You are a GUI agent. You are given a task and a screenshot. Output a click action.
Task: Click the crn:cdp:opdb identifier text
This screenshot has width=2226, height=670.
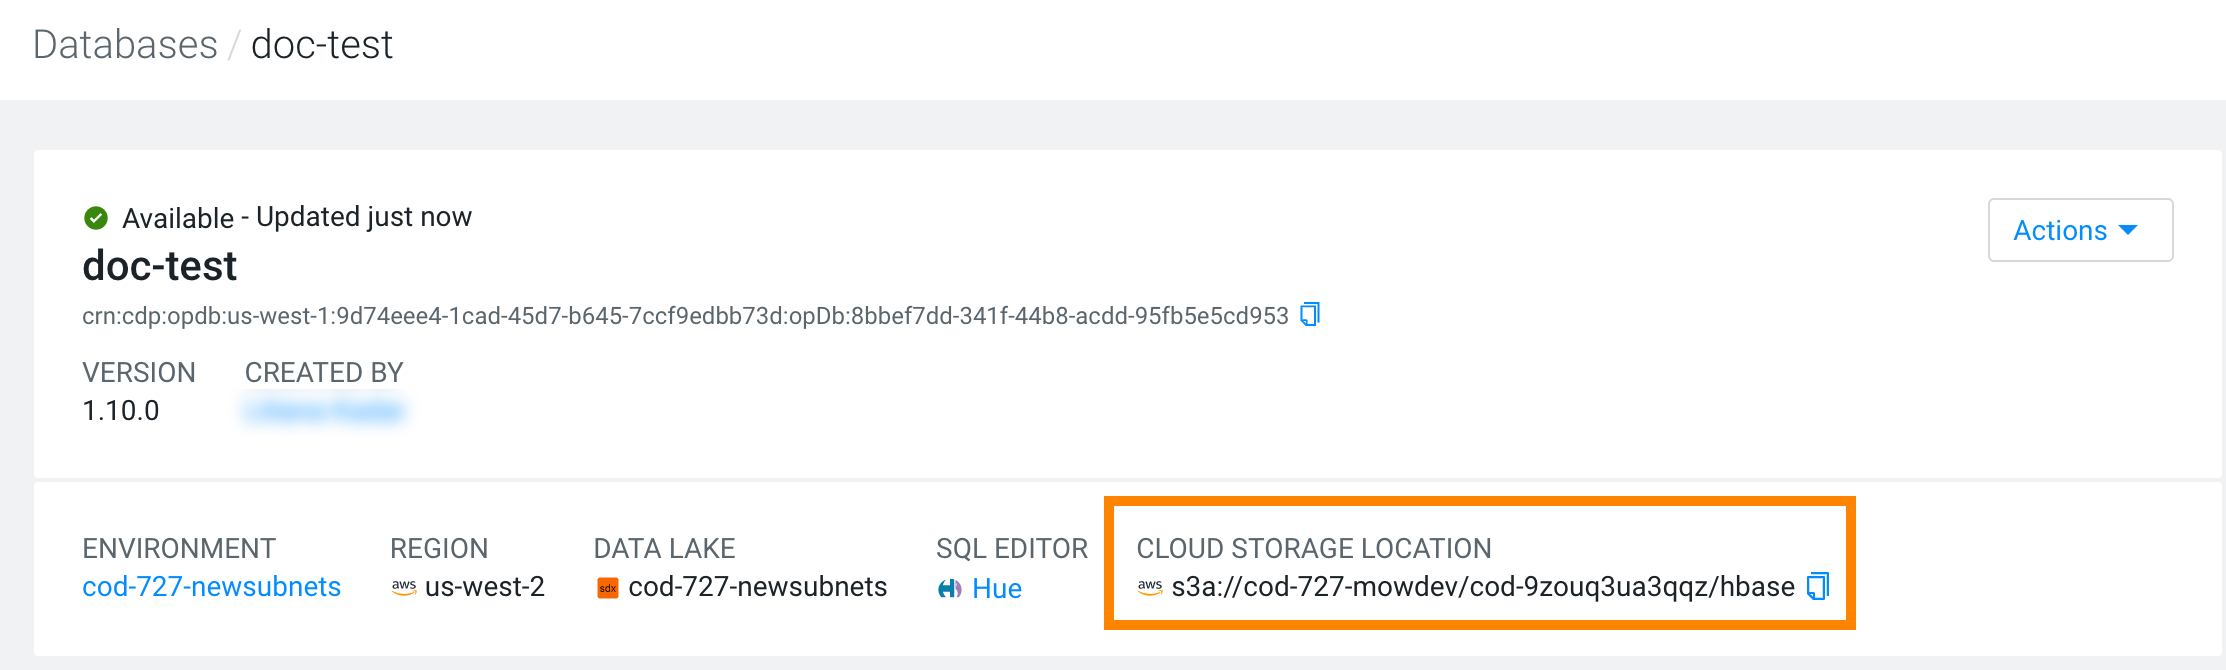[x=685, y=316]
